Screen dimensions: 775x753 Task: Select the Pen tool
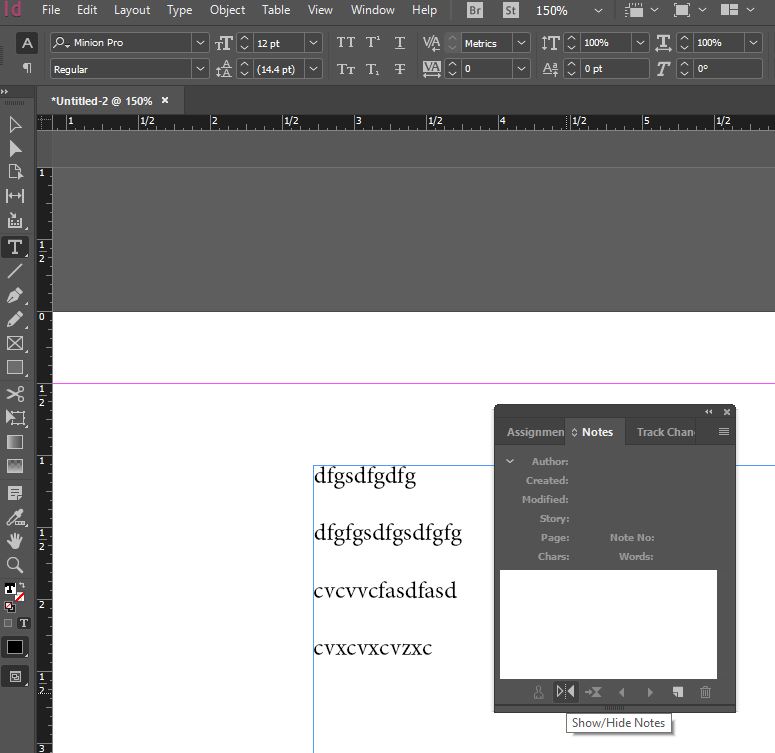(x=15, y=295)
